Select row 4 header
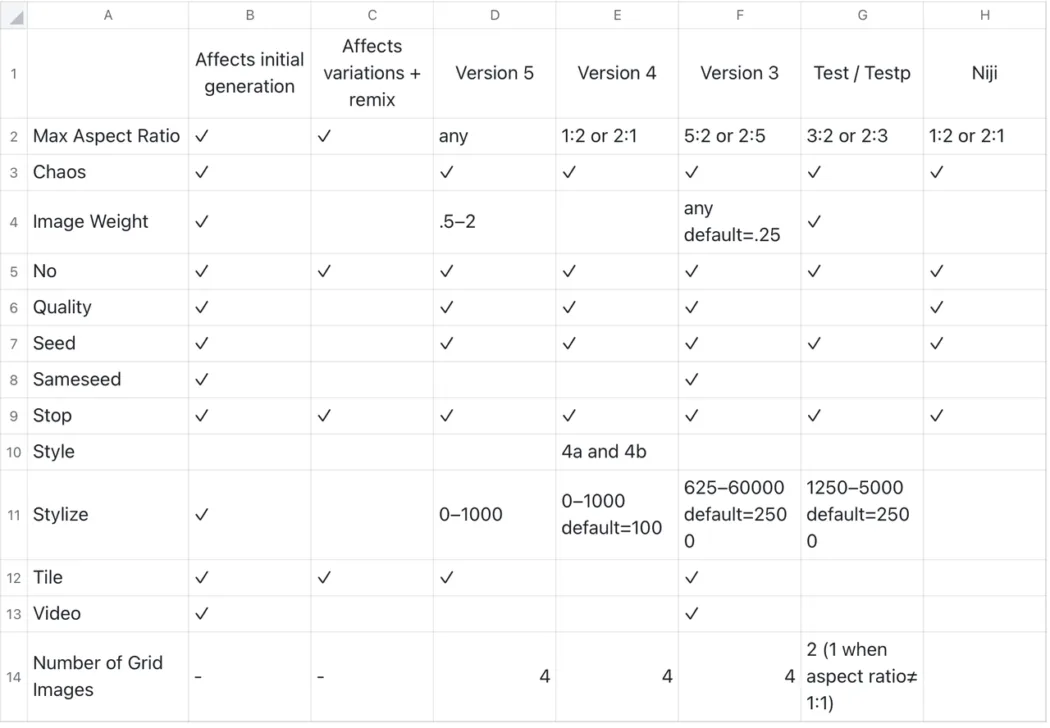1050x728 pixels. click(x=14, y=222)
